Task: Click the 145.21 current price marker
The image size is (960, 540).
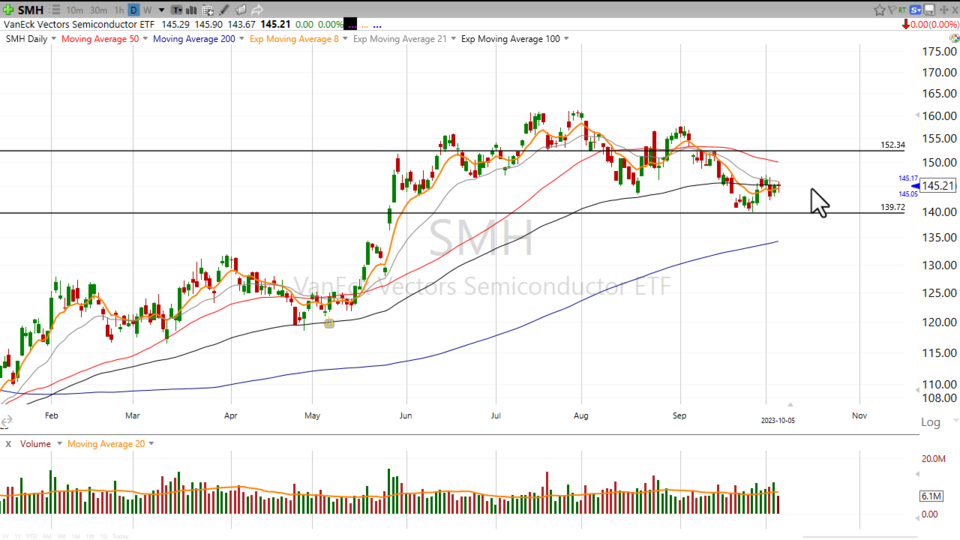Action: click(937, 186)
